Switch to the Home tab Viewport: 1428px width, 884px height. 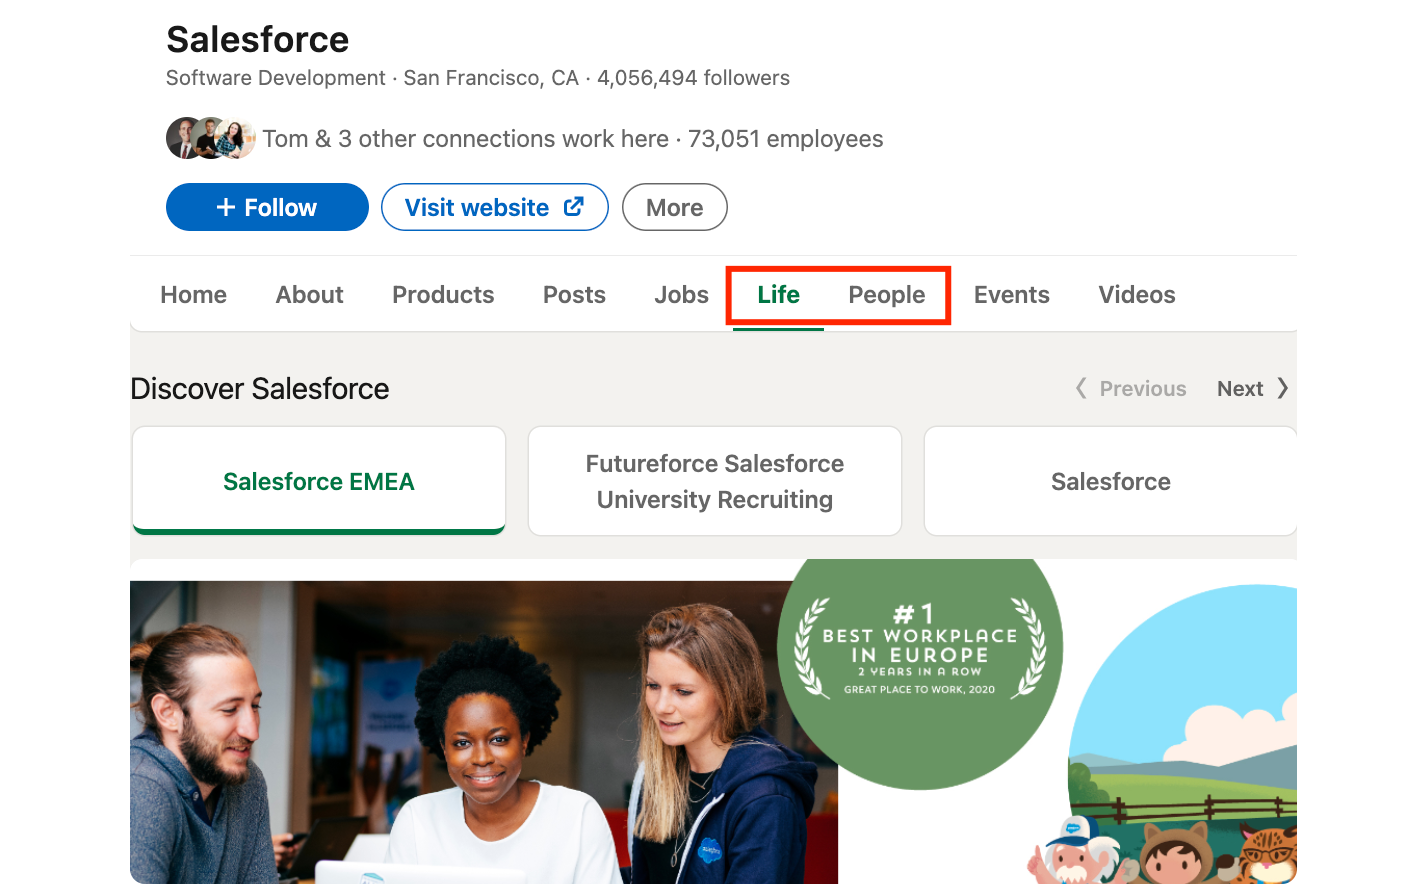point(193,295)
